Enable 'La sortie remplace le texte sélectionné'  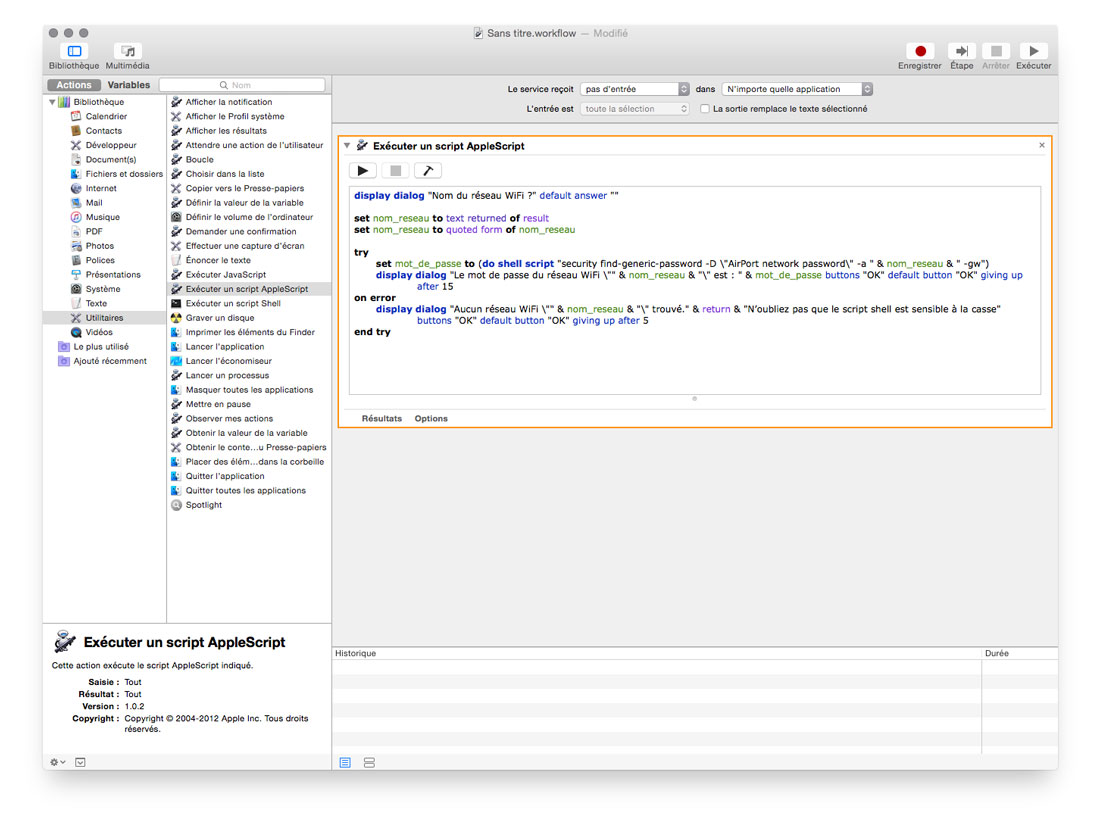[704, 109]
